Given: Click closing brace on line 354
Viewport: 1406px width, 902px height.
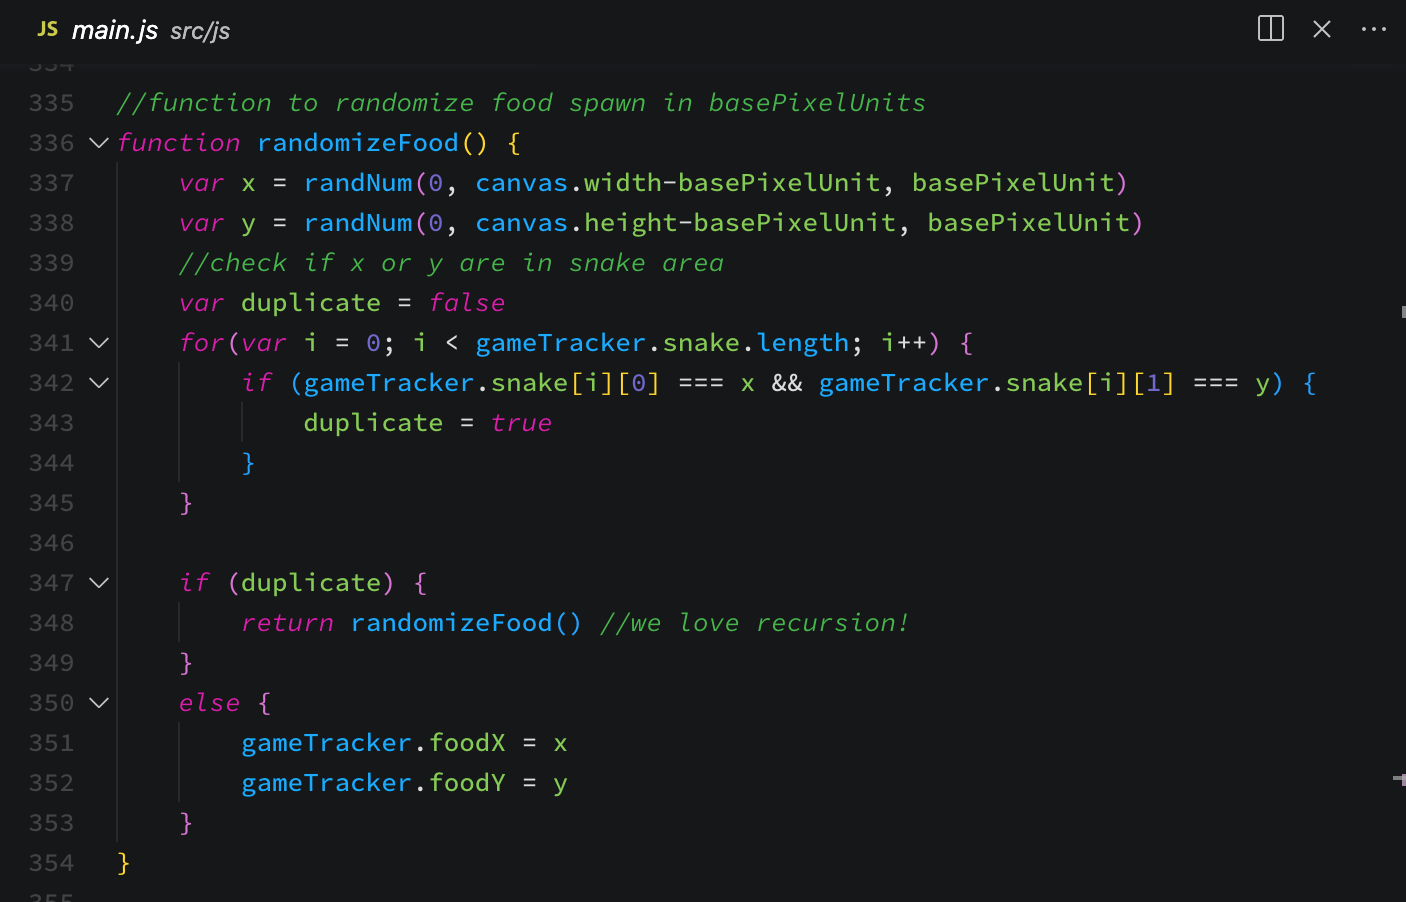Looking at the screenshot, I should (123, 863).
